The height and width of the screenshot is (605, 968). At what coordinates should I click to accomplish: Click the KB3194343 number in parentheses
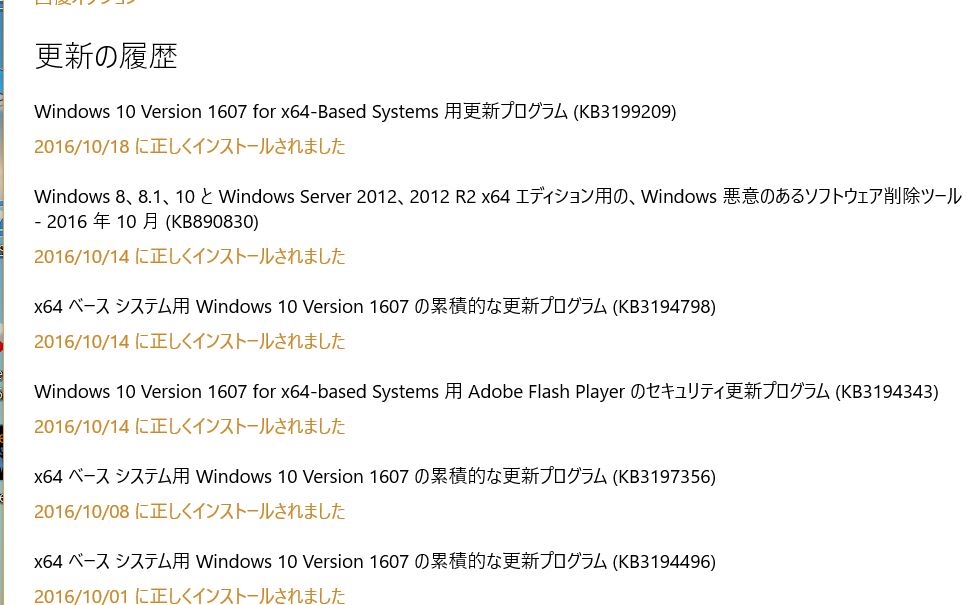coord(887,392)
